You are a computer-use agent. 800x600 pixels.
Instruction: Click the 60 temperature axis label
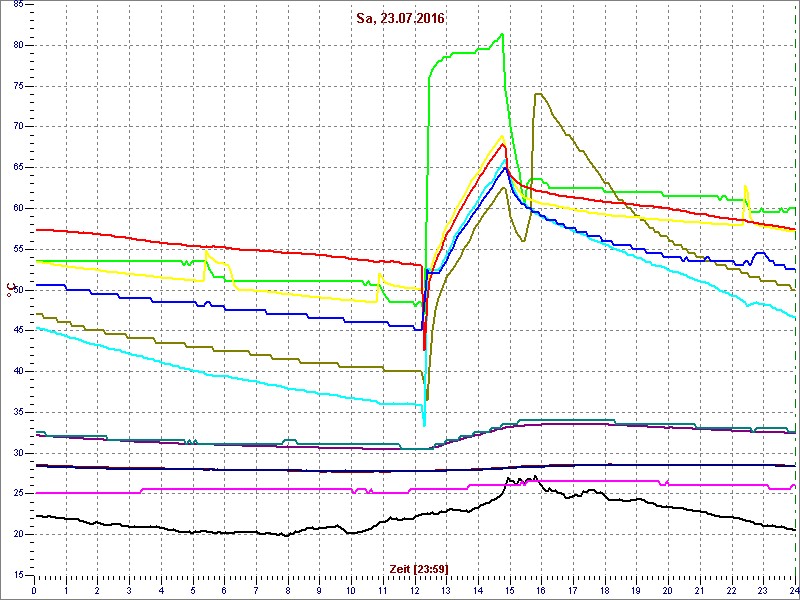point(18,209)
